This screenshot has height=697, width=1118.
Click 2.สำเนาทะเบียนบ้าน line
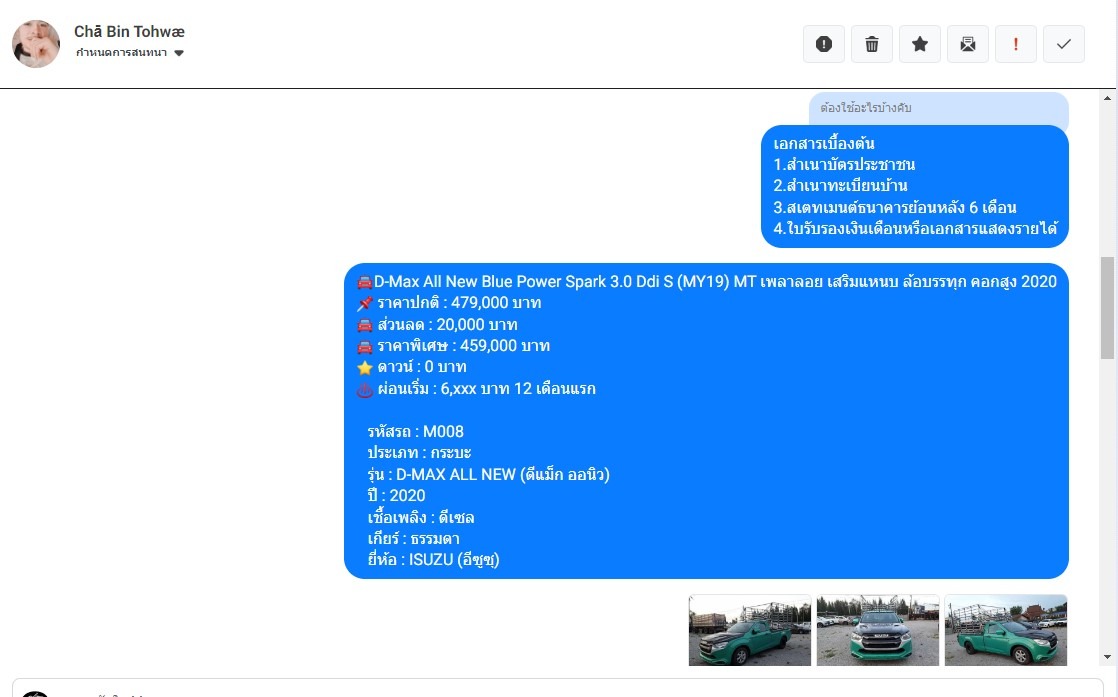[x=841, y=186]
